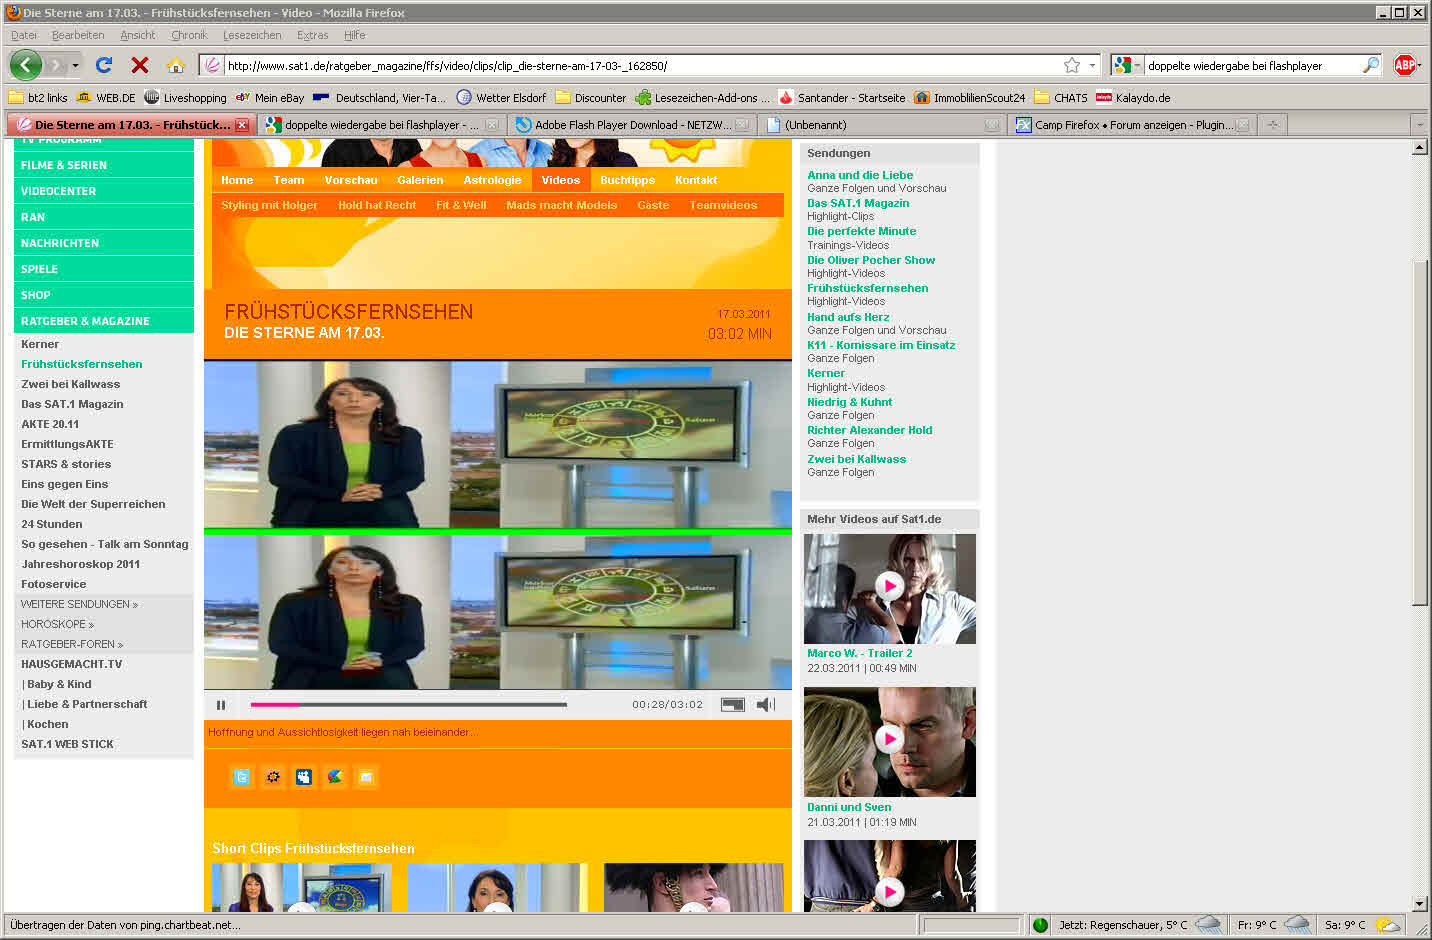Viewport: 1432px width, 940px height.
Task: Share the video on Twitter
Action: [x=241, y=777]
